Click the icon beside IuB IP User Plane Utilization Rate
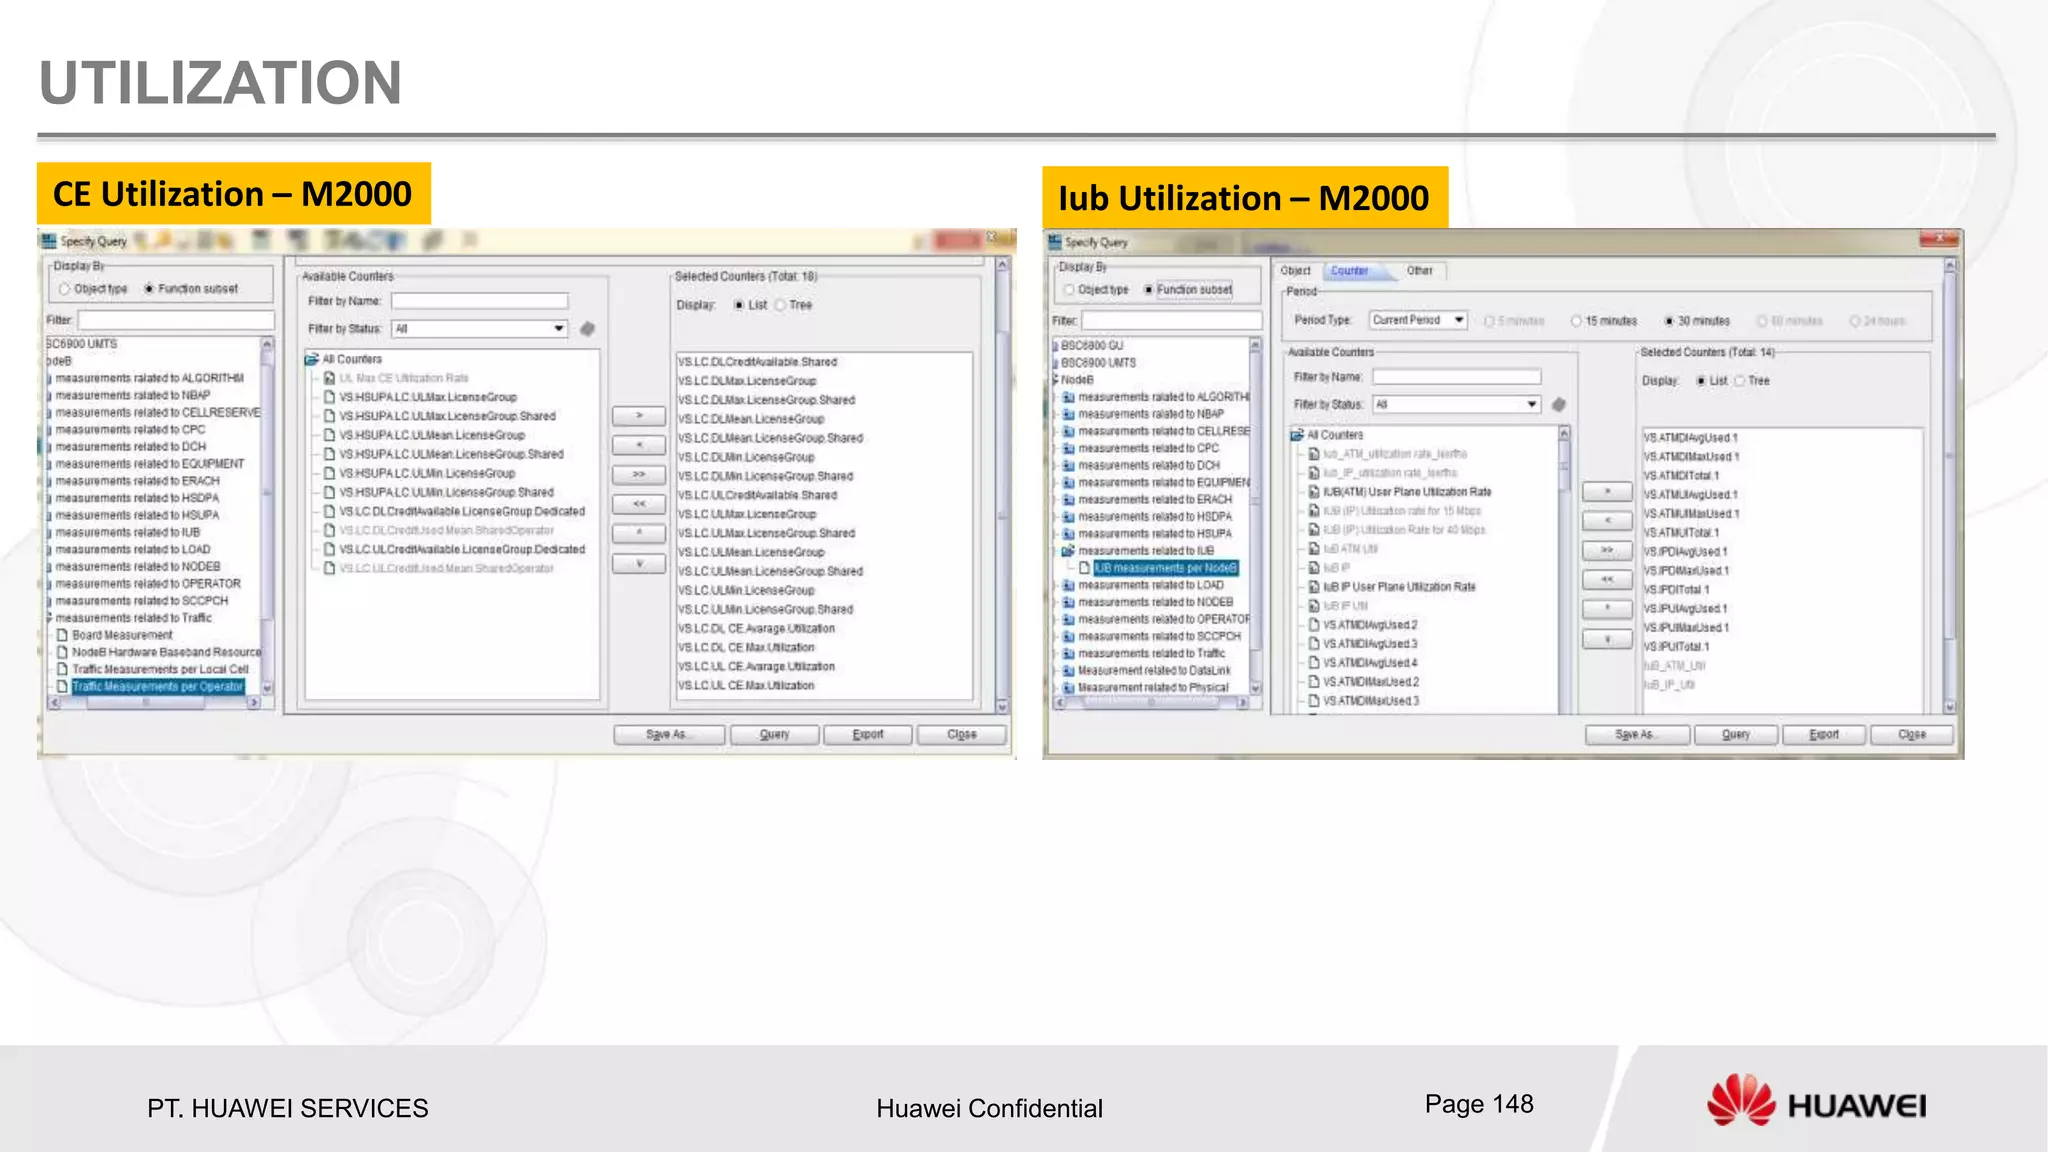 click(1315, 587)
